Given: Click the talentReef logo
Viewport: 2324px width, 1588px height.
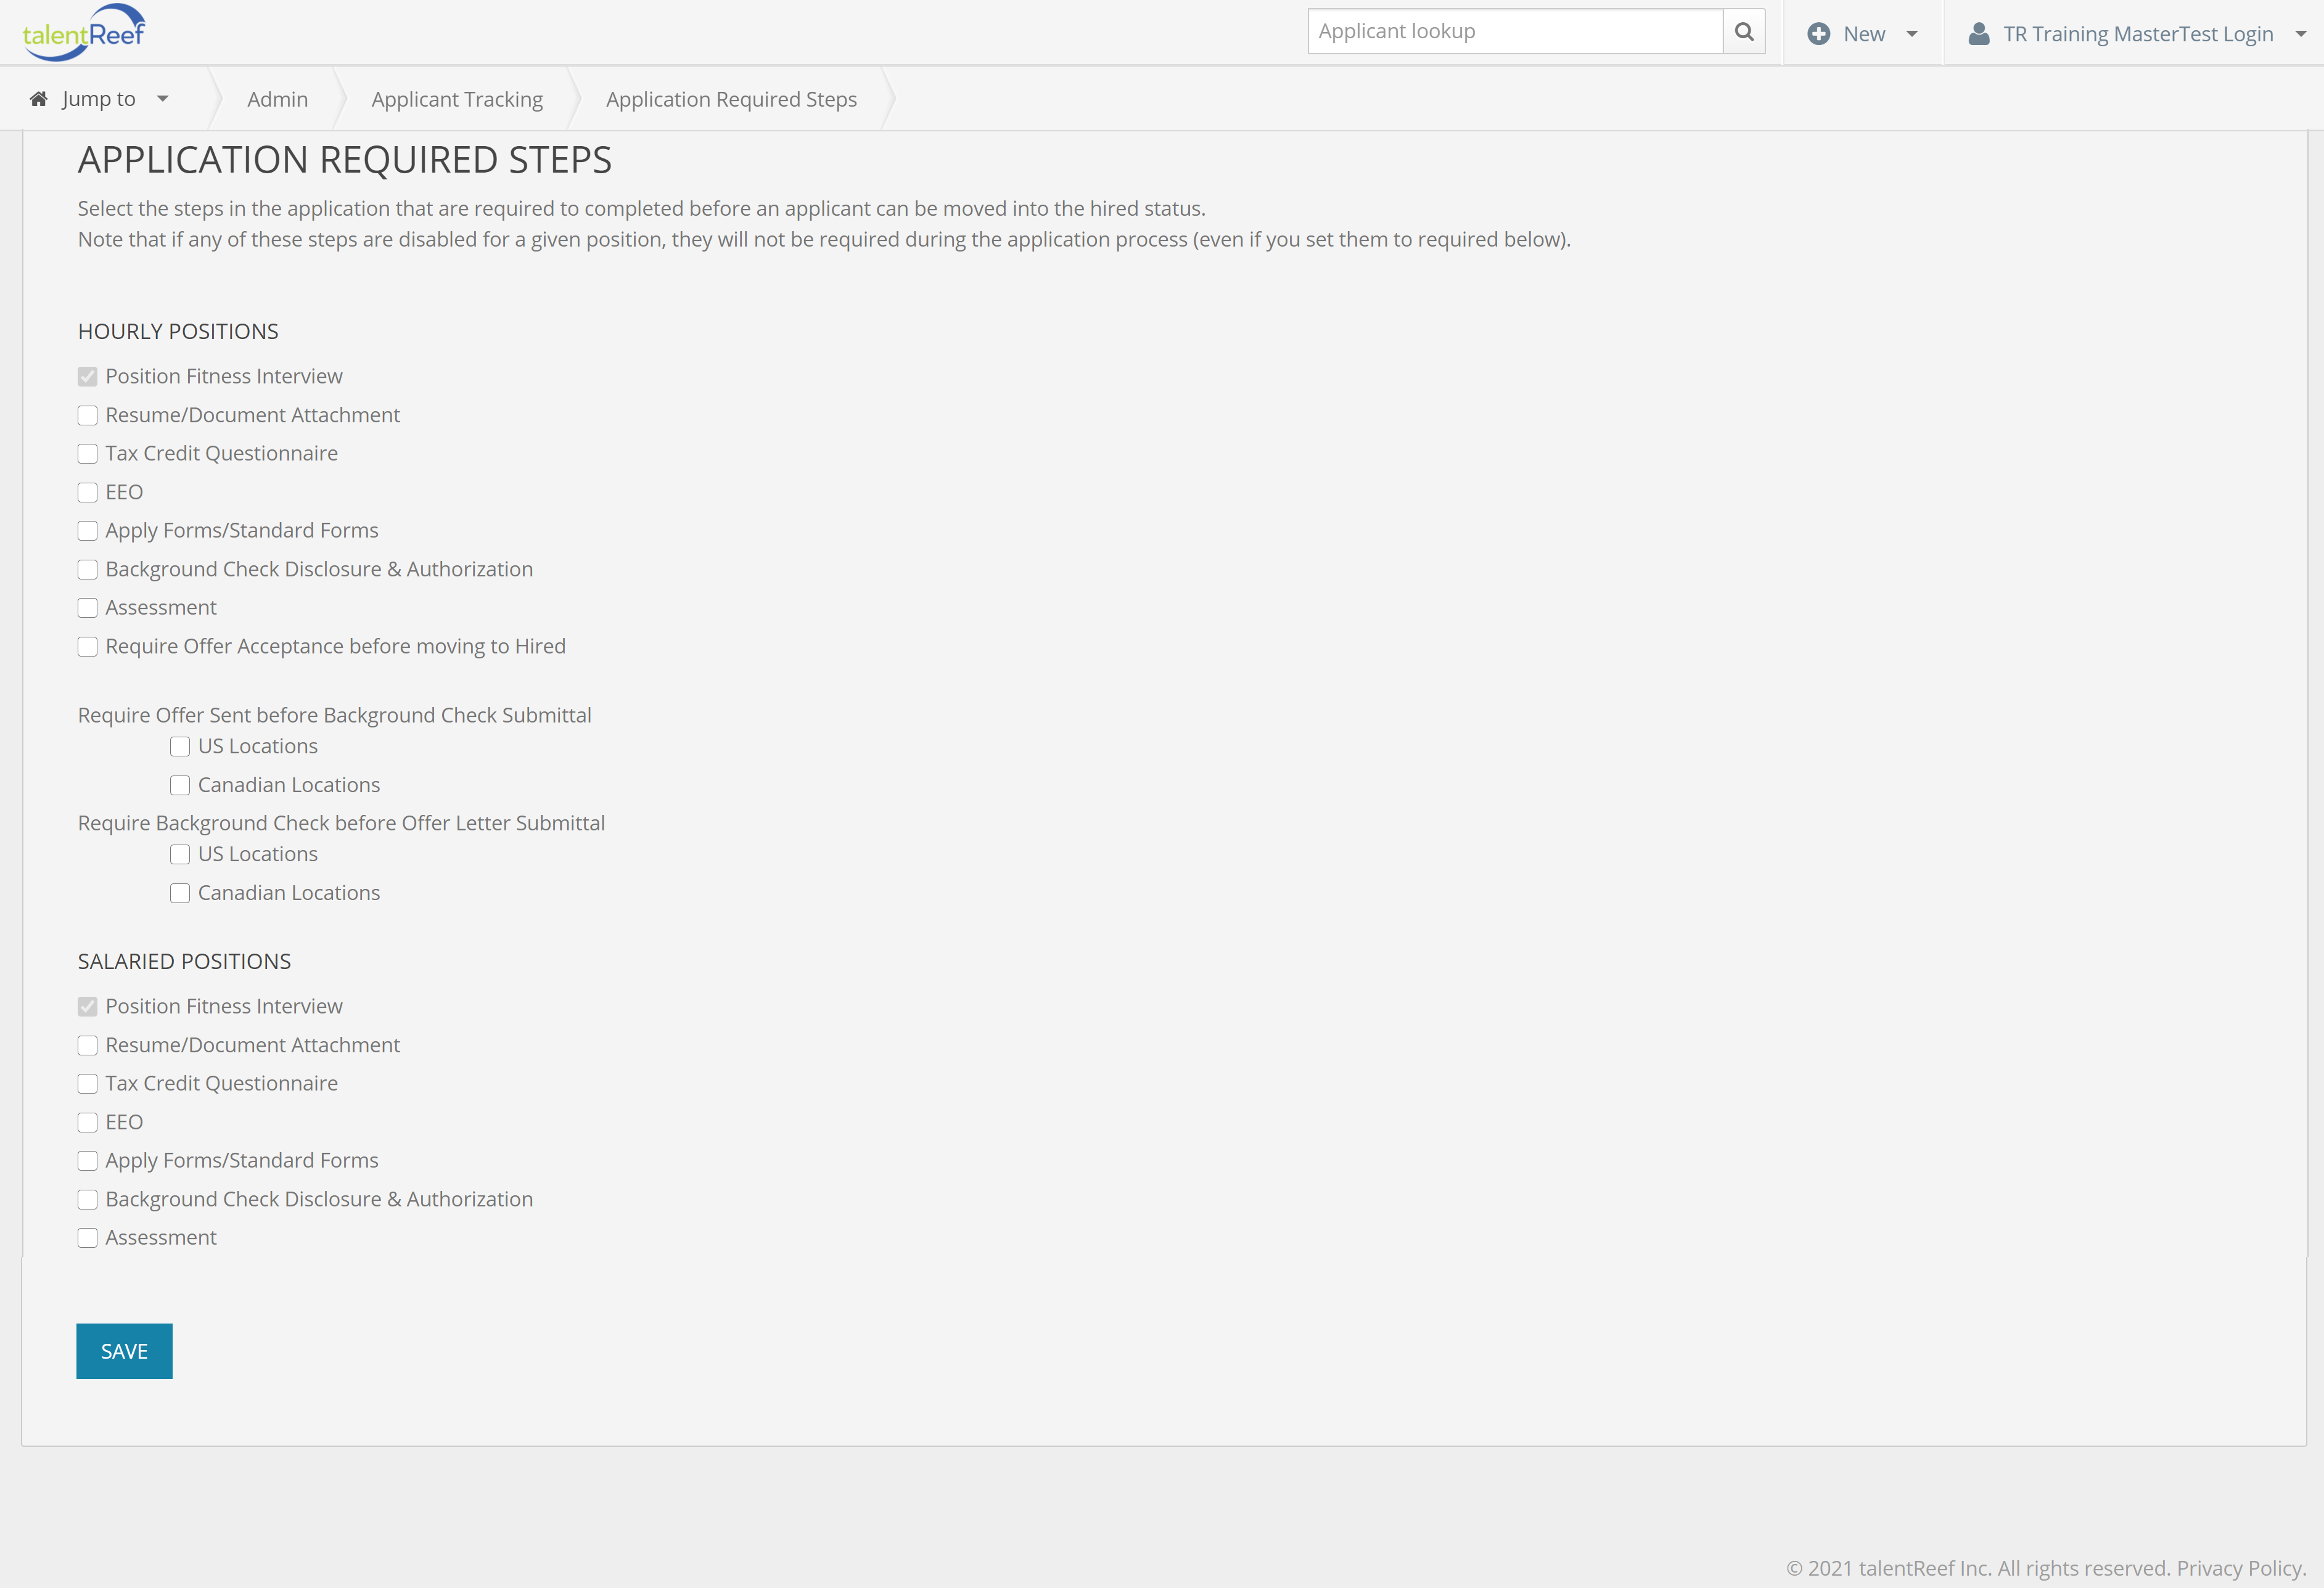Looking at the screenshot, I should [84, 33].
